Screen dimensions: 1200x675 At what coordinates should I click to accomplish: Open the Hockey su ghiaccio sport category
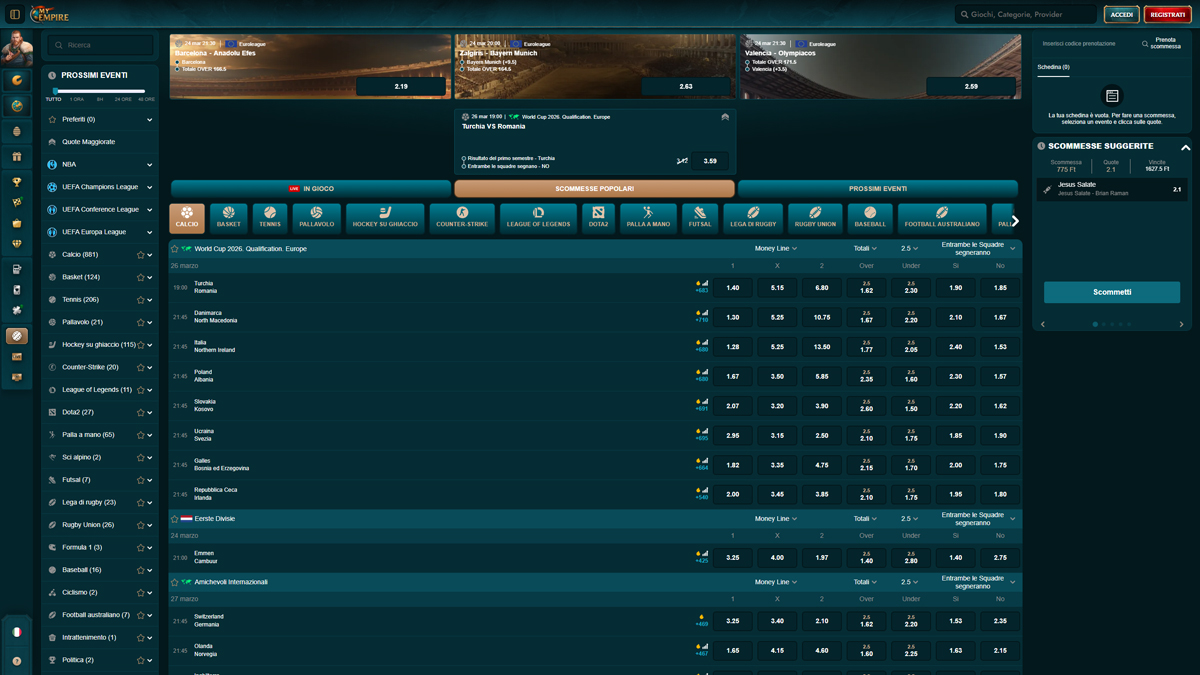tap(385, 217)
